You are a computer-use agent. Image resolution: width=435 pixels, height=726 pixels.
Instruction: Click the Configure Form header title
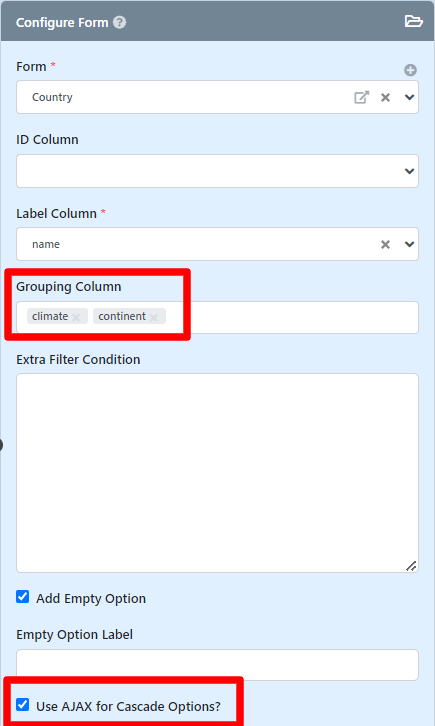point(62,23)
